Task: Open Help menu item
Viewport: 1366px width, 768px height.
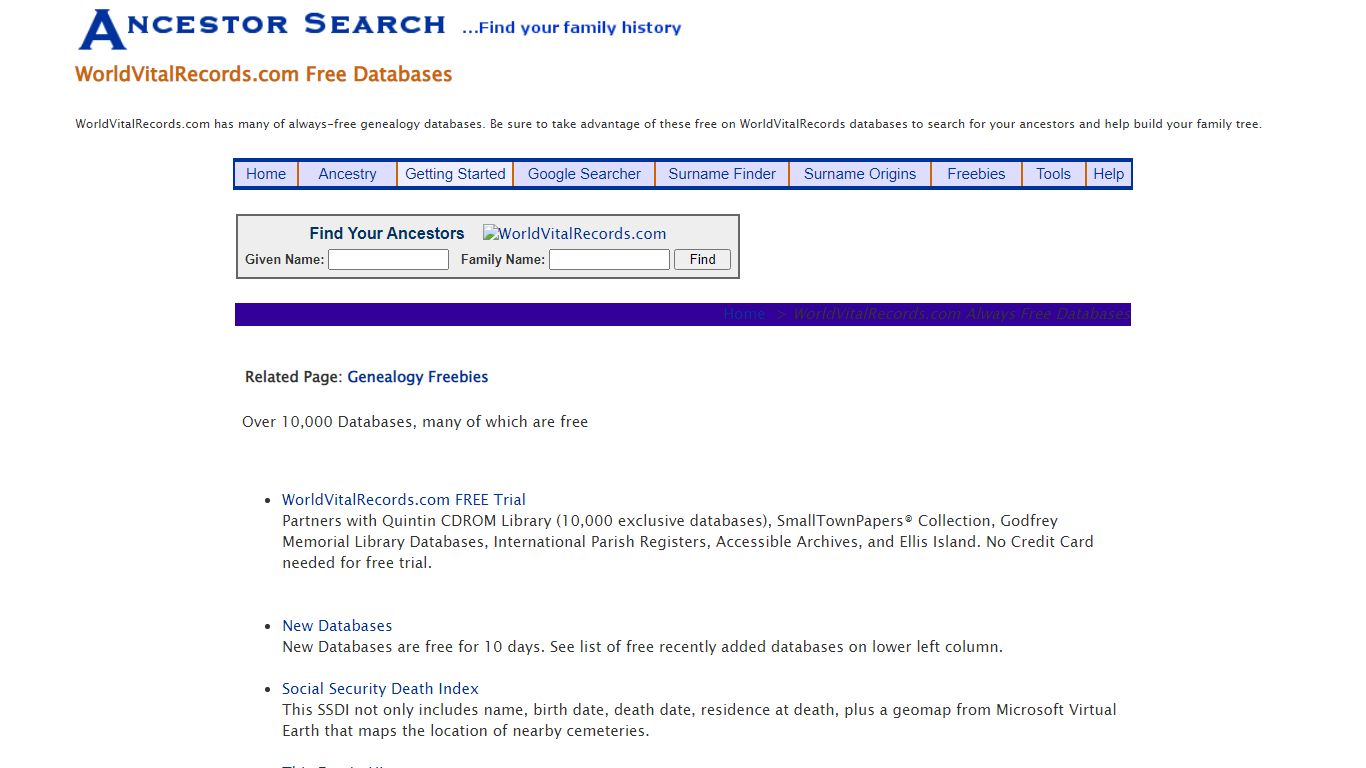Action: [x=1108, y=174]
